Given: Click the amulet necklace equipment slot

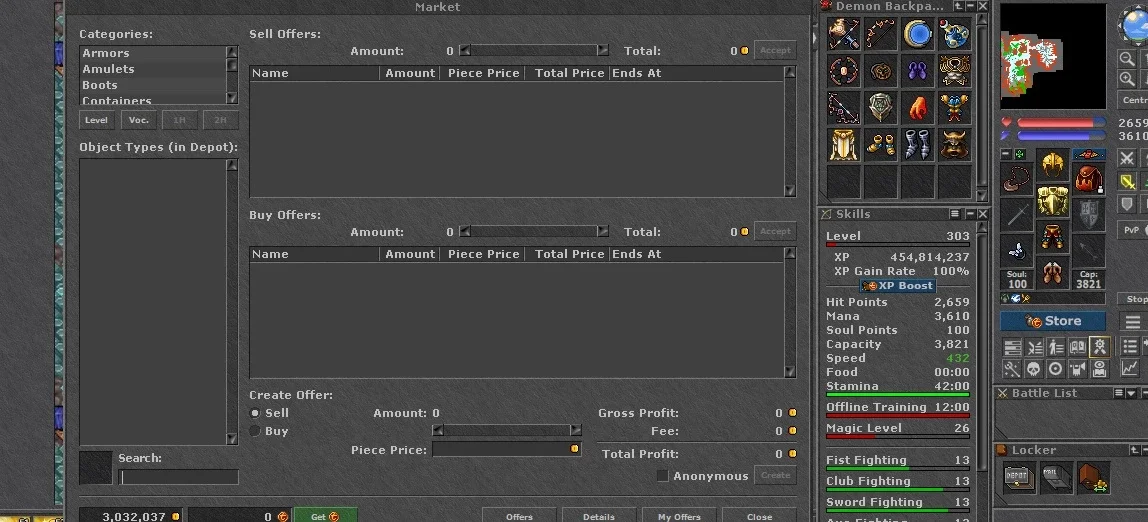Looking at the screenshot, I should [1017, 179].
